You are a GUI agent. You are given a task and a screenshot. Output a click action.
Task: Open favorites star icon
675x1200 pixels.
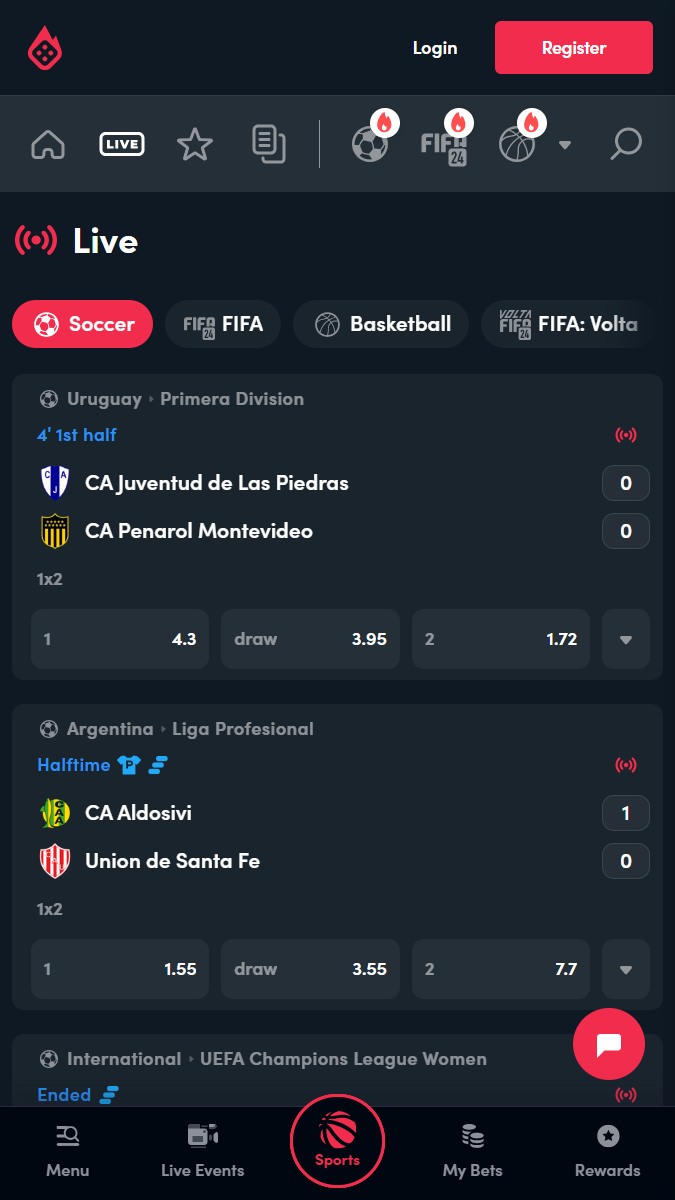click(x=195, y=145)
